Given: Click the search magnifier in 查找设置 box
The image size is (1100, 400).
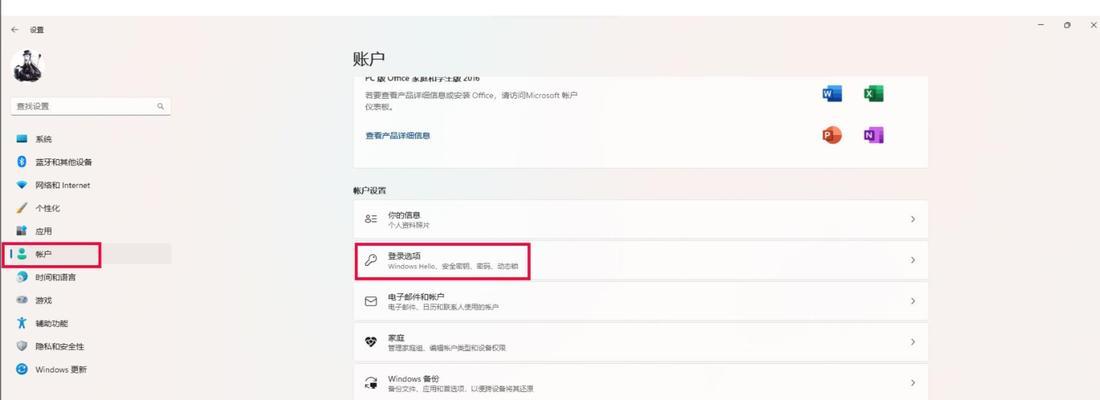Looking at the screenshot, I should tap(161, 107).
